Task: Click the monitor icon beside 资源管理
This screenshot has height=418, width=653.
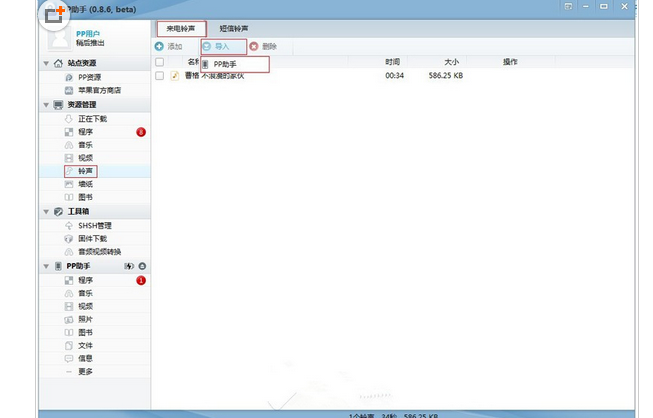Action: [x=58, y=105]
